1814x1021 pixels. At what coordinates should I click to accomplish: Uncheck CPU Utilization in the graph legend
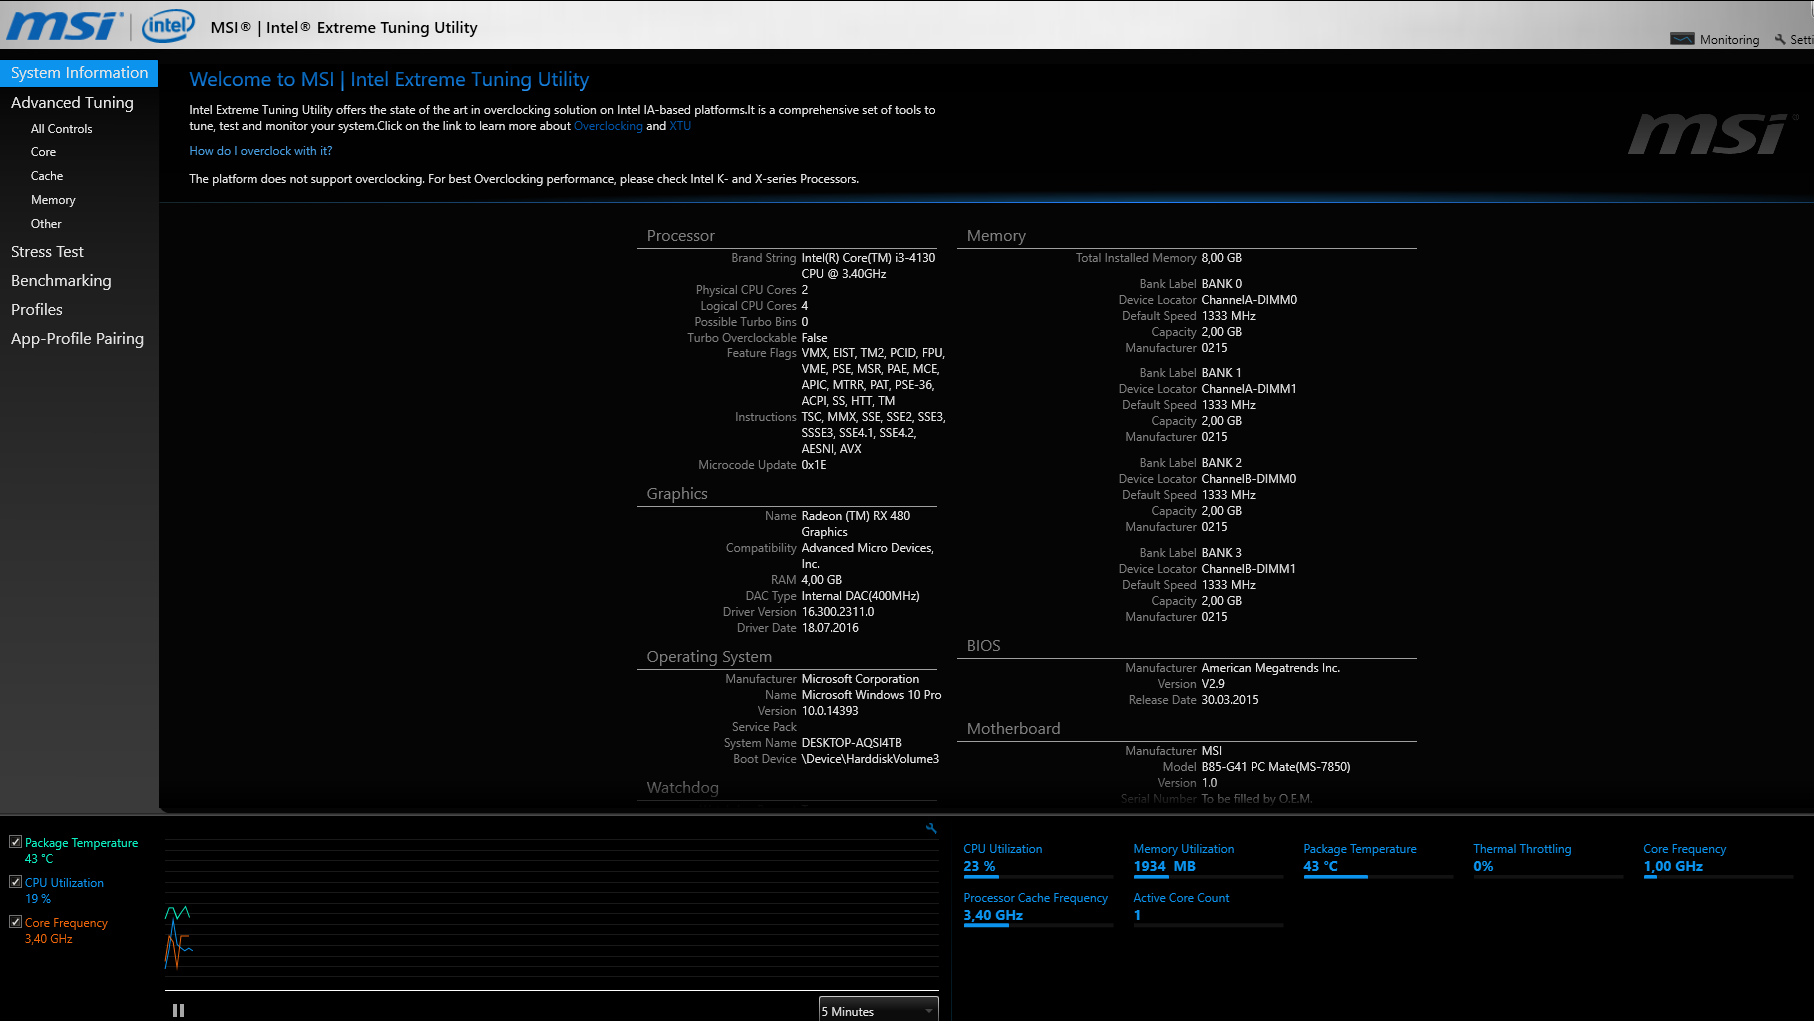coord(15,882)
